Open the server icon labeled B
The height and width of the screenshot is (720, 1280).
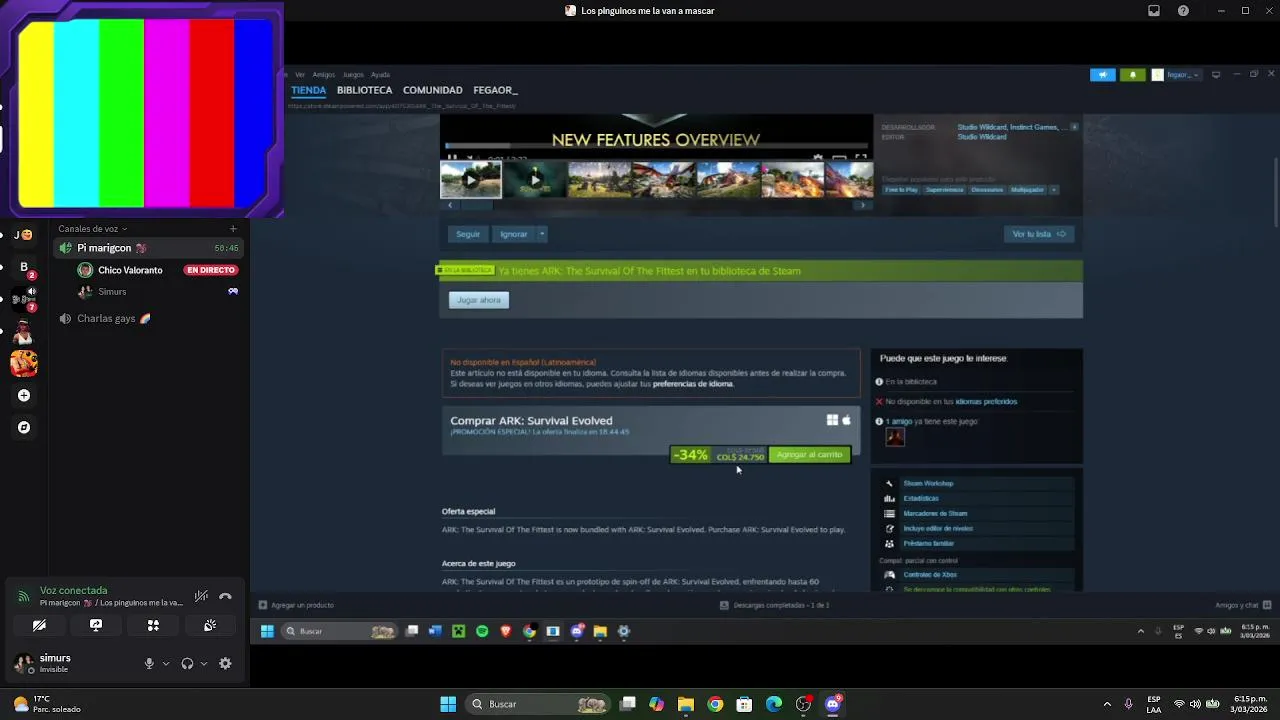pos(24,267)
